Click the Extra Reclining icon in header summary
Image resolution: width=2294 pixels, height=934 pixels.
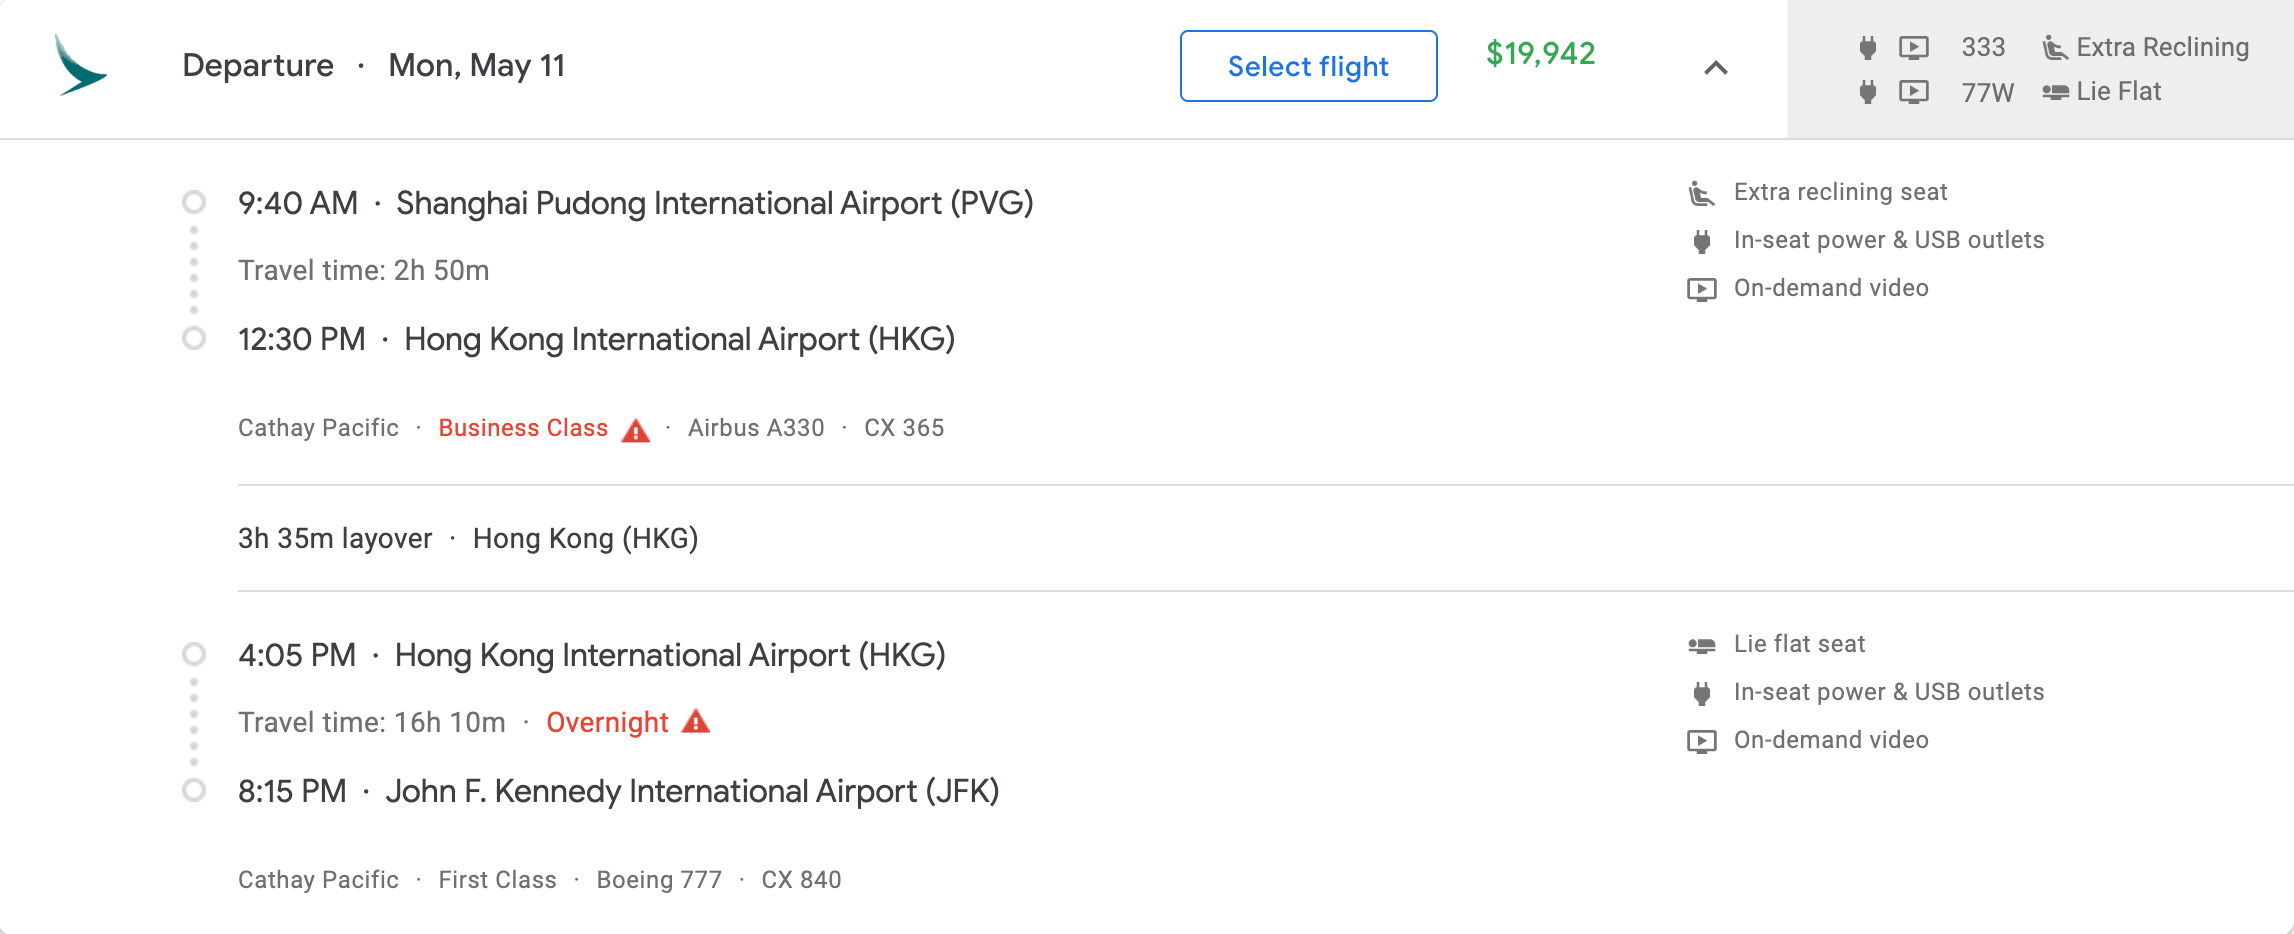[2055, 48]
